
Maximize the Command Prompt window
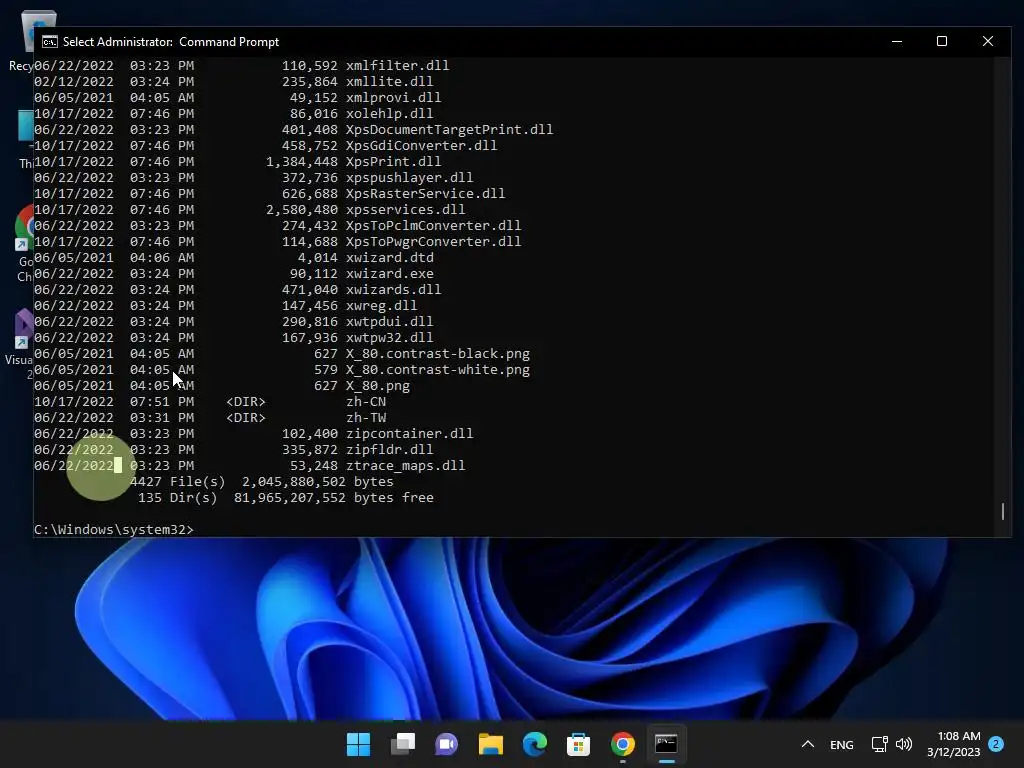coord(942,41)
